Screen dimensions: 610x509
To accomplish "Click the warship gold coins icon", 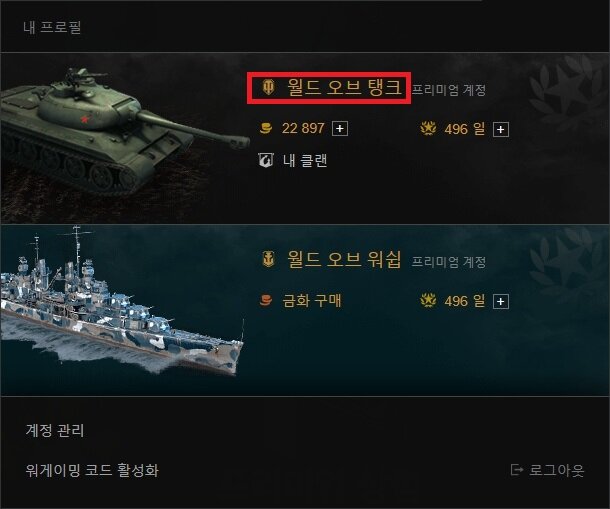I will 266,300.
